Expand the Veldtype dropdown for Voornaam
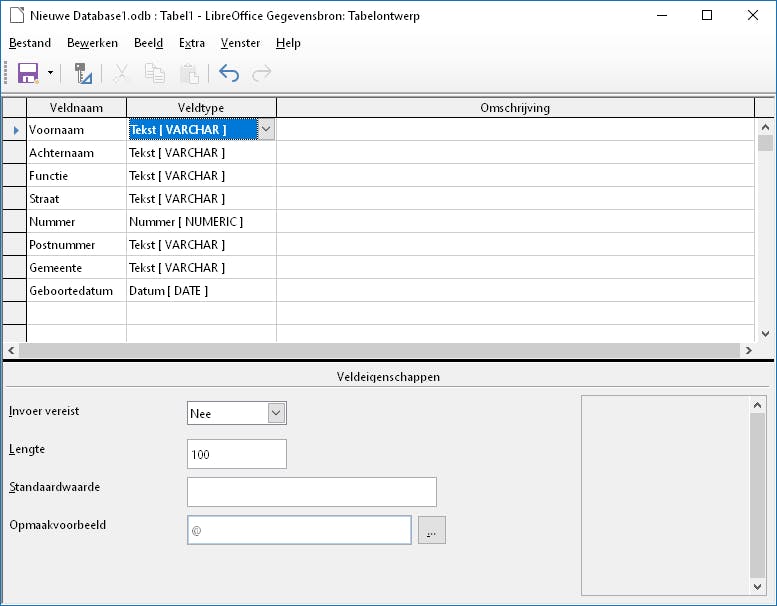The height and width of the screenshot is (606, 777). pyautogui.click(x=266, y=129)
